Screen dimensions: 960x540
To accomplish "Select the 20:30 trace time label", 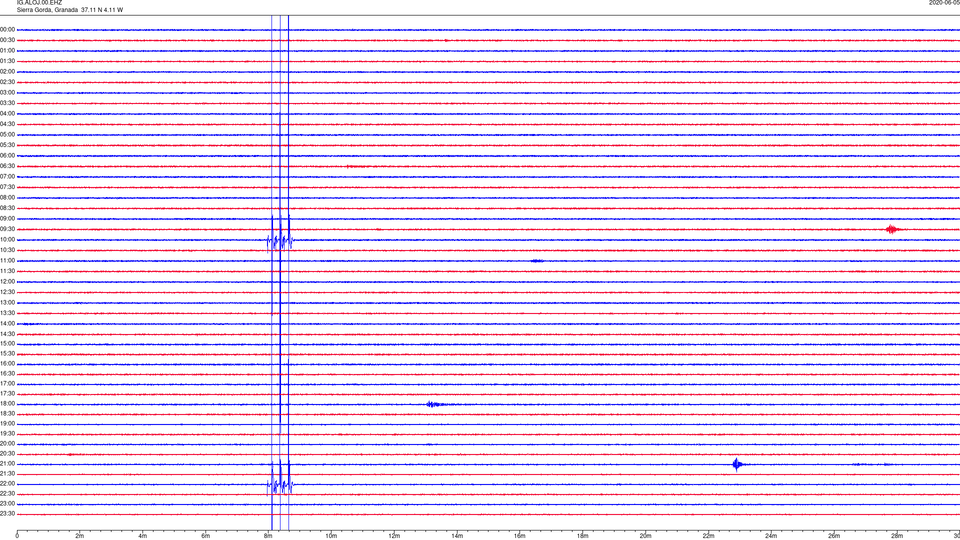I will click(x=7, y=454).
